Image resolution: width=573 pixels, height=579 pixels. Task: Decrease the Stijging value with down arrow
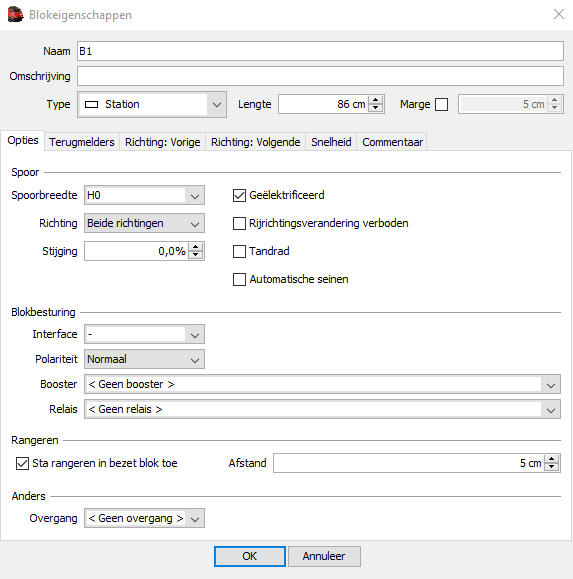pyautogui.click(x=195, y=255)
